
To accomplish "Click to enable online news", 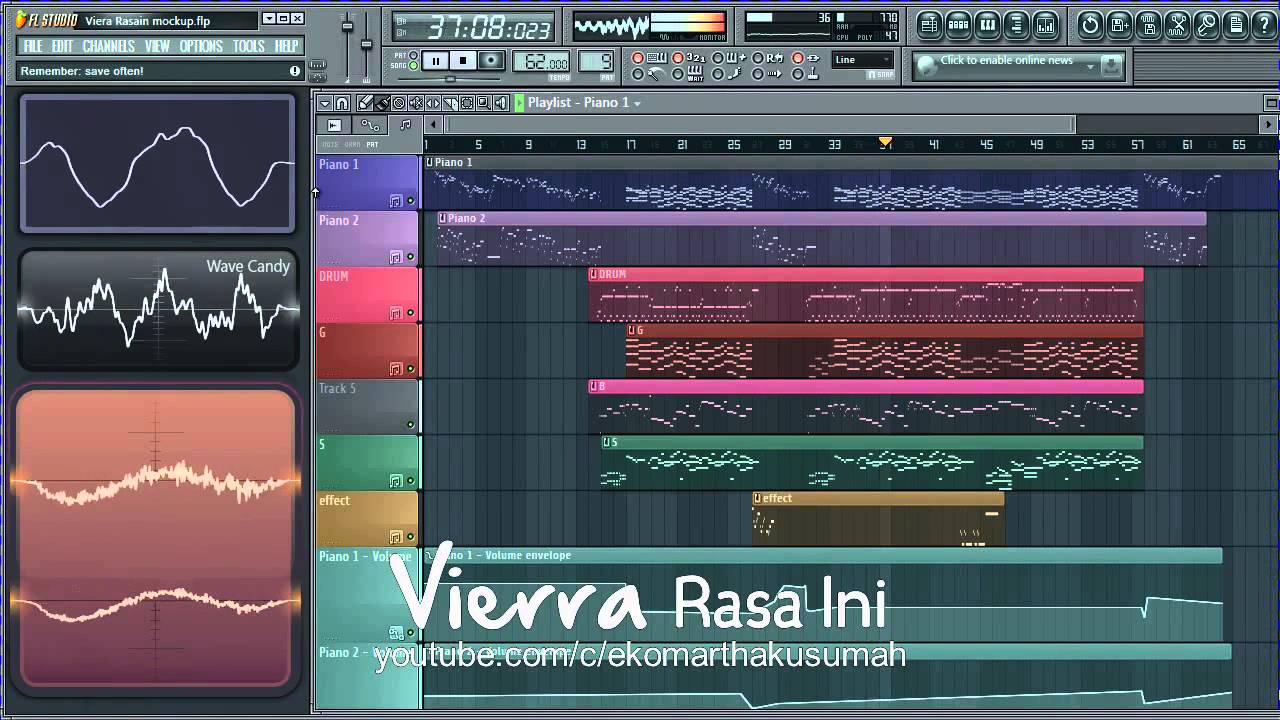I will tap(1006, 60).
